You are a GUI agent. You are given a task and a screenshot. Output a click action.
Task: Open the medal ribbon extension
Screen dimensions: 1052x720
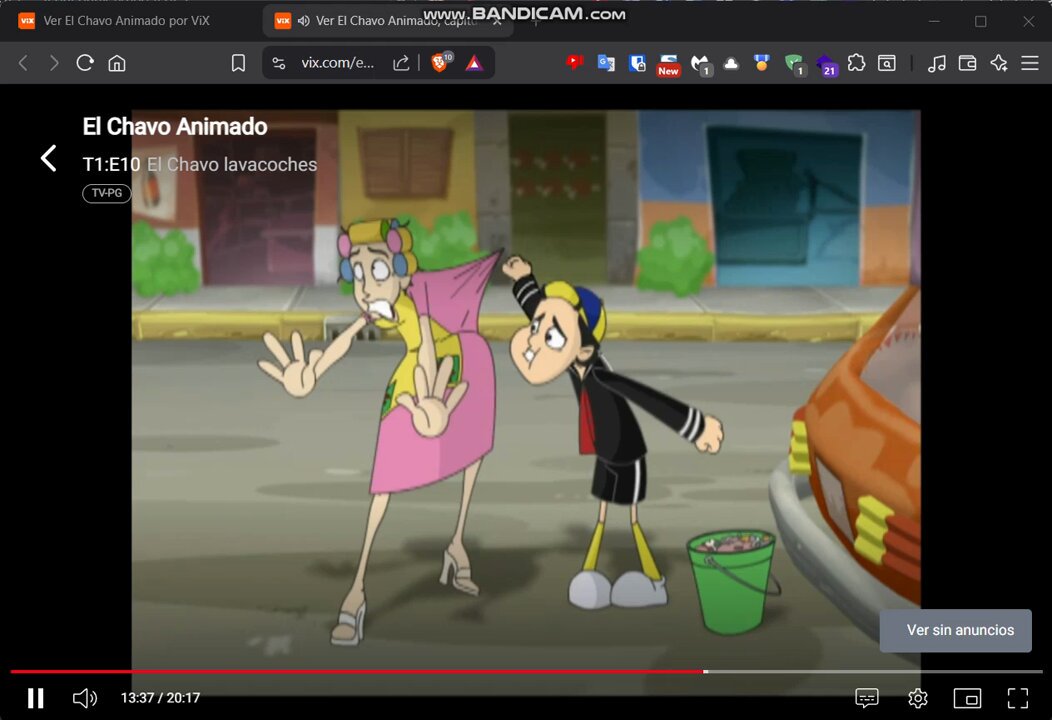click(761, 63)
